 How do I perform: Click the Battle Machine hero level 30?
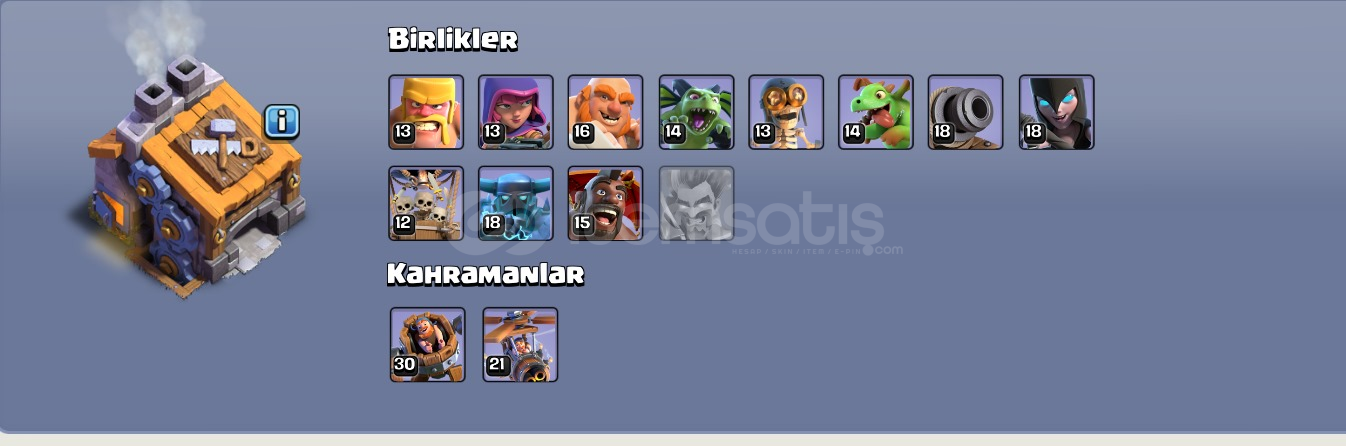[428, 344]
